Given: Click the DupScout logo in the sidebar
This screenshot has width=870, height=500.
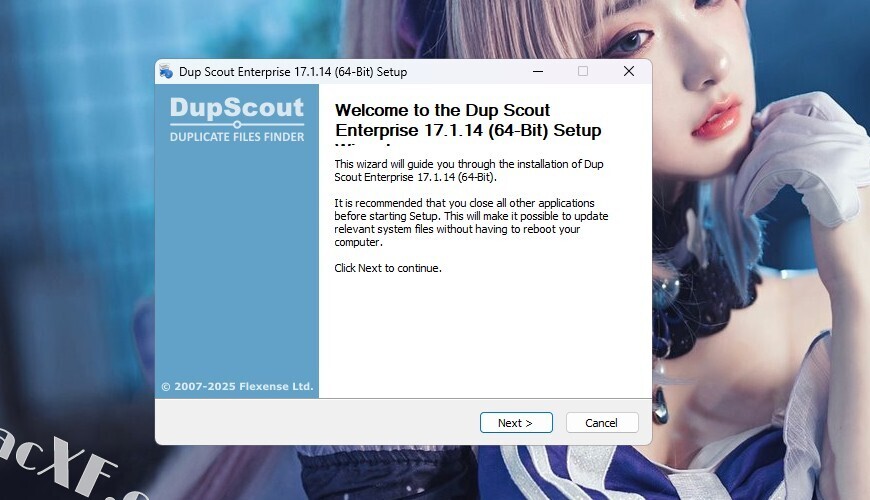Looking at the screenshot, I should (x=237, y=108).
